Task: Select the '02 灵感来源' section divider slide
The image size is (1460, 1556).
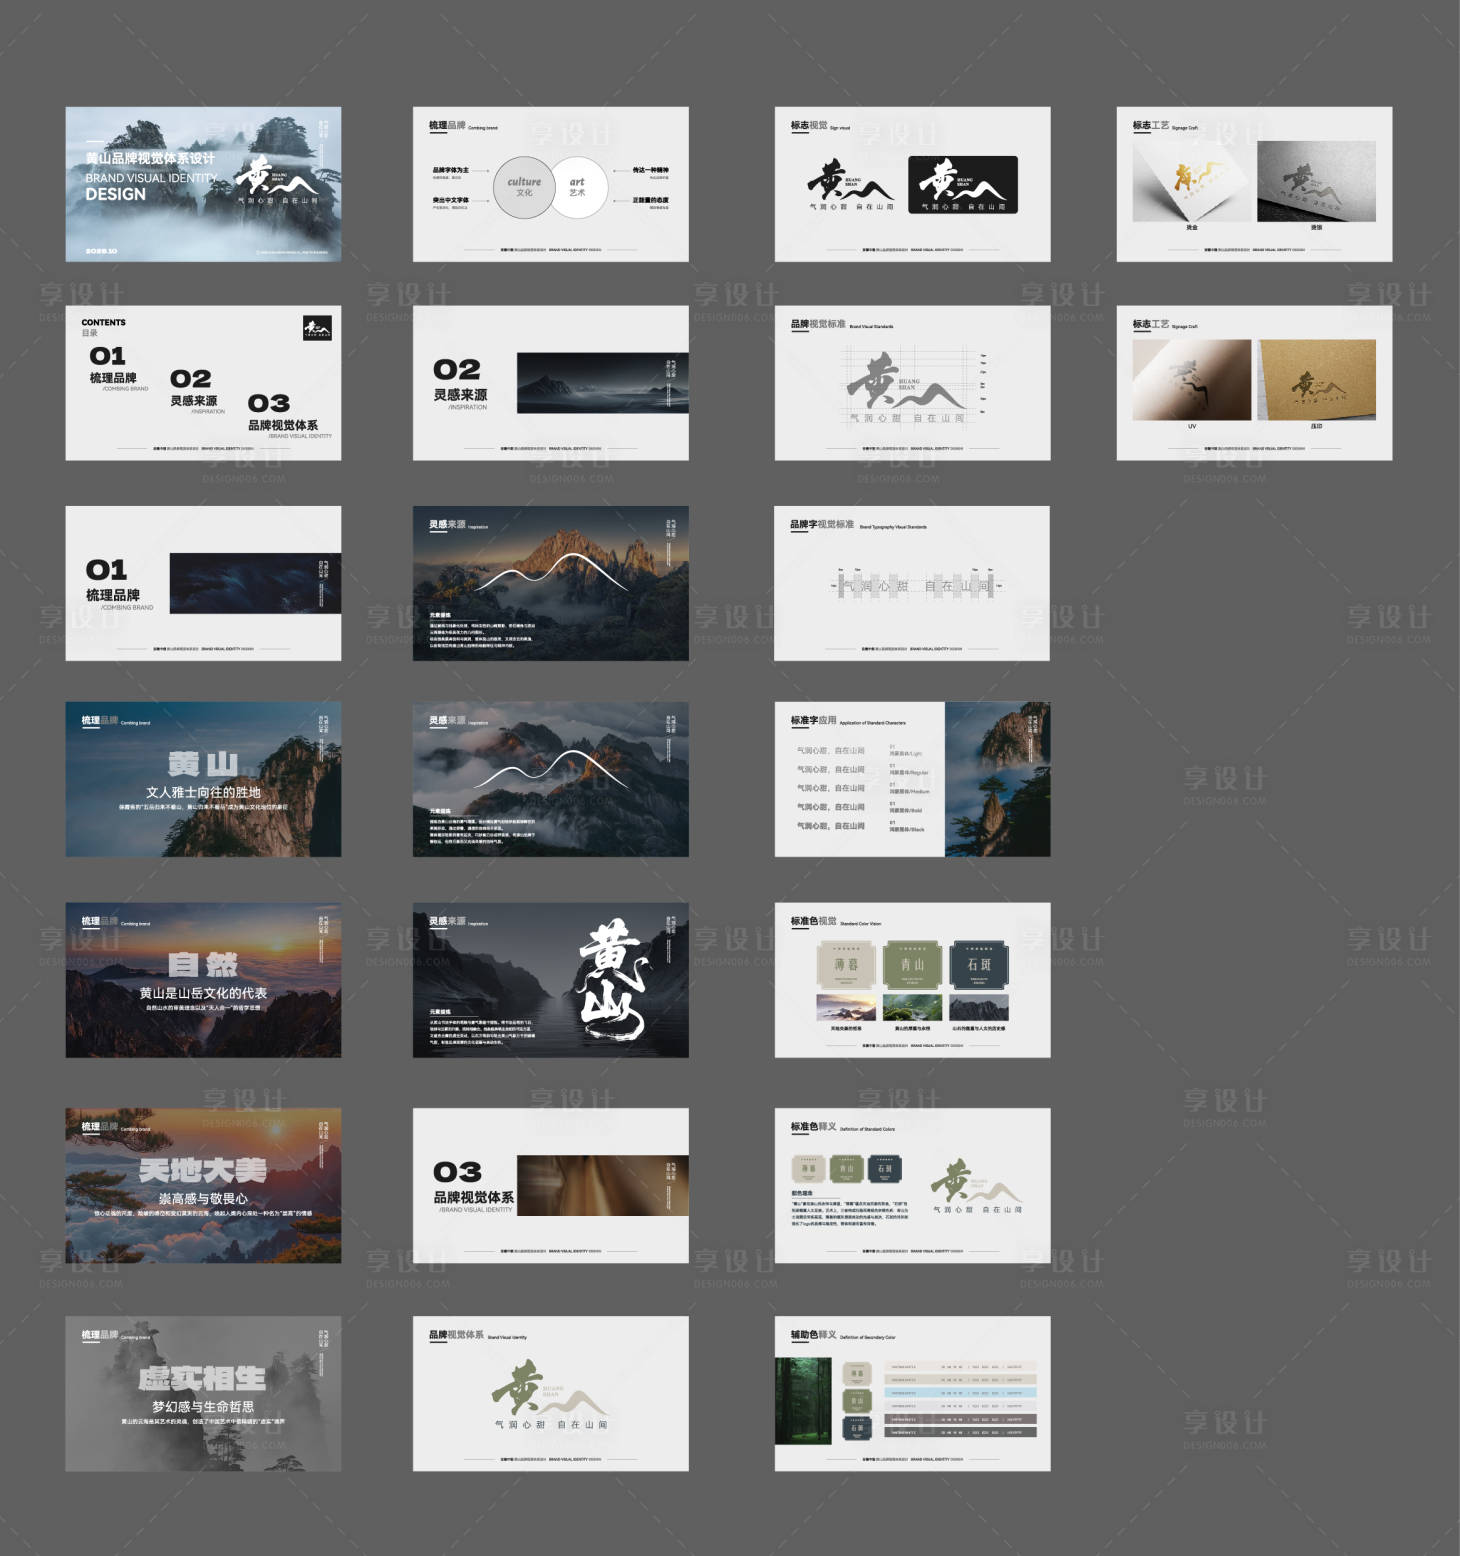Action: click(550, 383)
